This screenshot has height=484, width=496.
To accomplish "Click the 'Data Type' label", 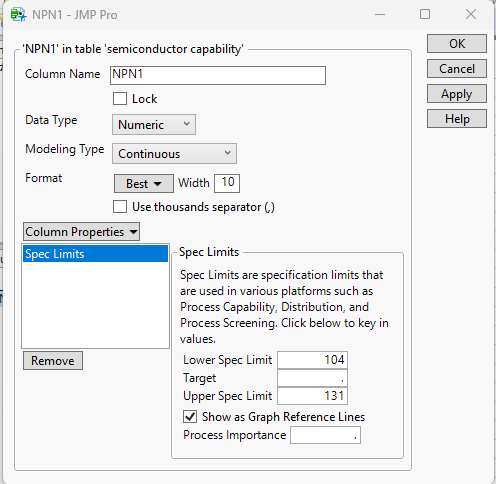I will (x=51, y=120).
